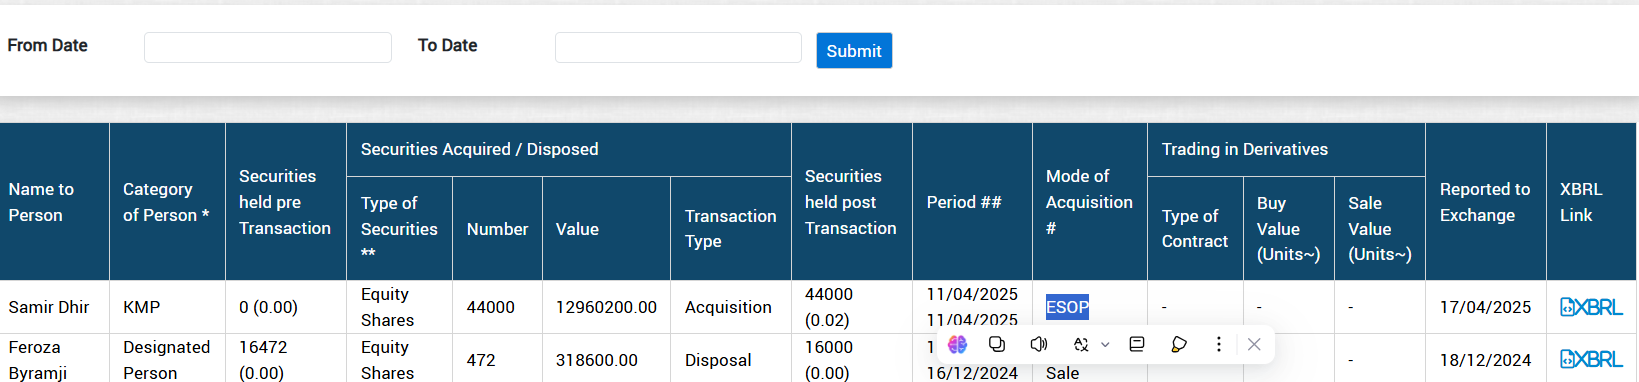Click the Name to Person column header

click(x=41, y=202)
